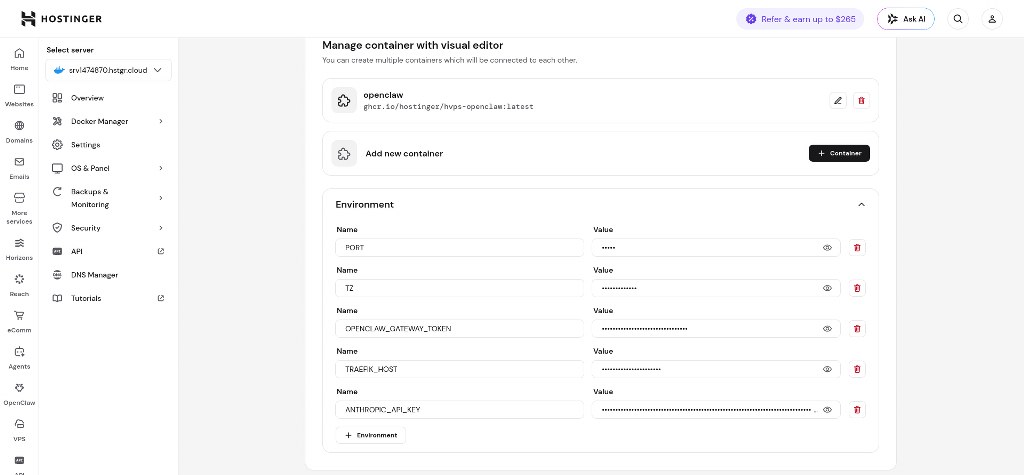Click the Hostinger logo
The width and height of the screenshot is (1024, 475).
pos(61,18)
